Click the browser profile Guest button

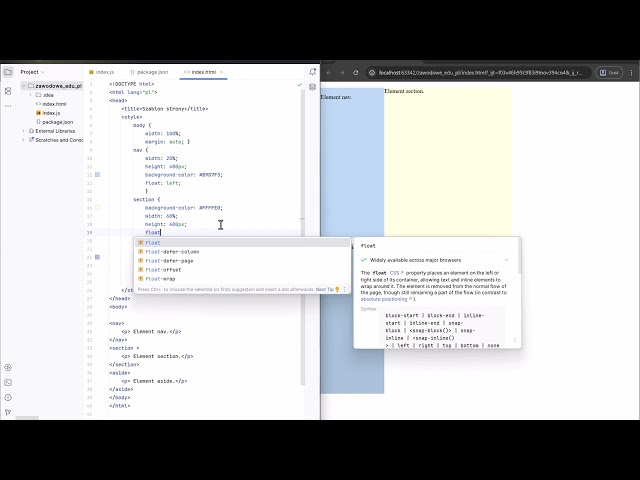pyautogui.click(x=609, y=73)
